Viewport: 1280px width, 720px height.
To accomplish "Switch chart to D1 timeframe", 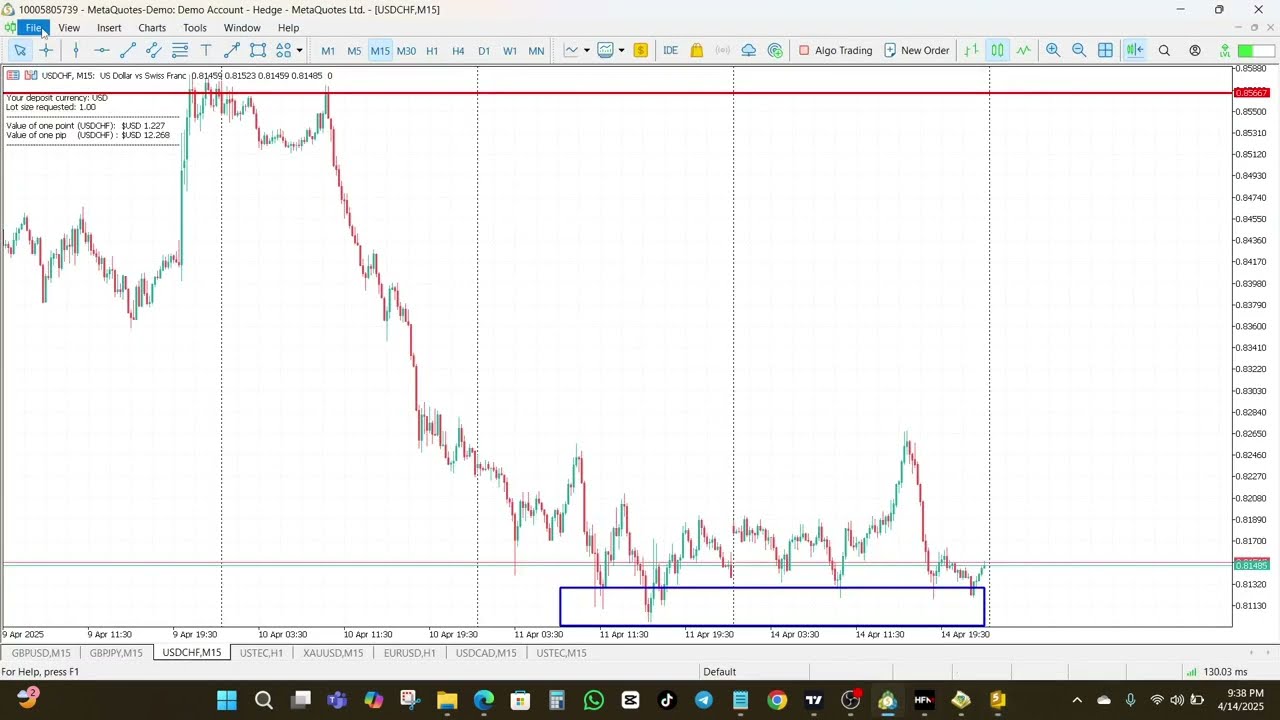I will (484, 51).
